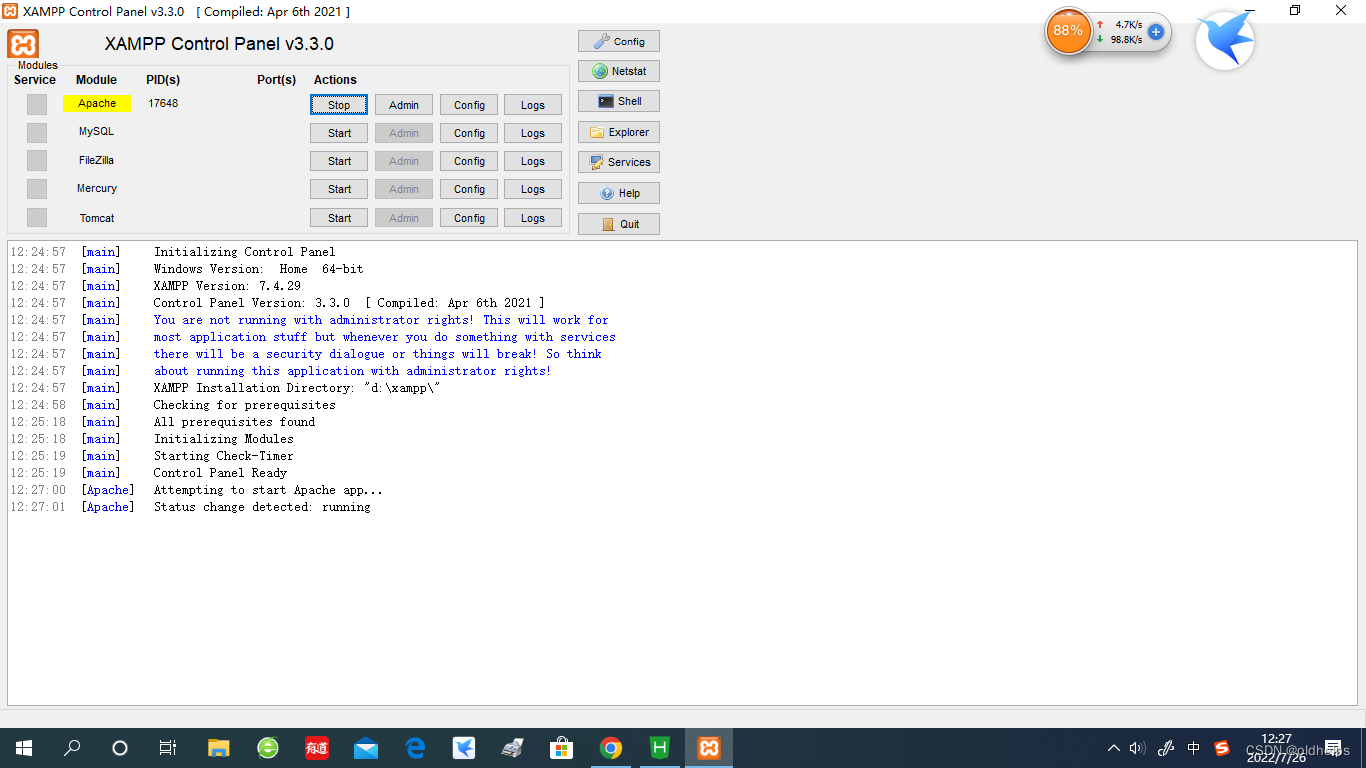Viewport: 1366px width, 768px height.
Task: Open the Help dialog
Action: pos(618,192)
